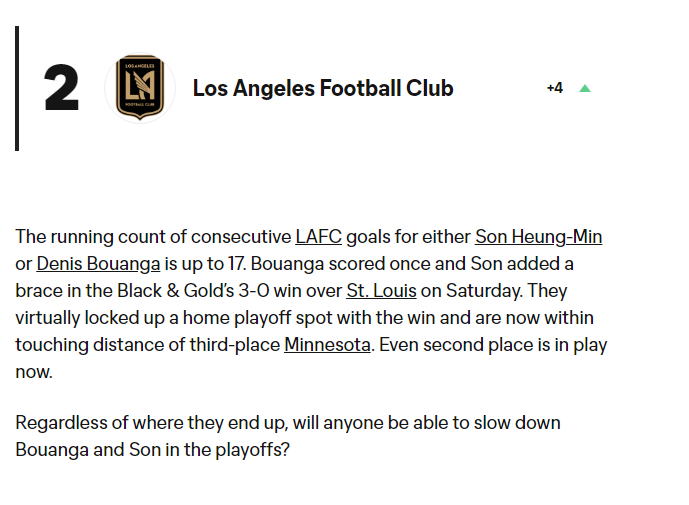Follow the Denis Bouanga link
This screenshot has height=505, width=689.
[x=98, y=265]
